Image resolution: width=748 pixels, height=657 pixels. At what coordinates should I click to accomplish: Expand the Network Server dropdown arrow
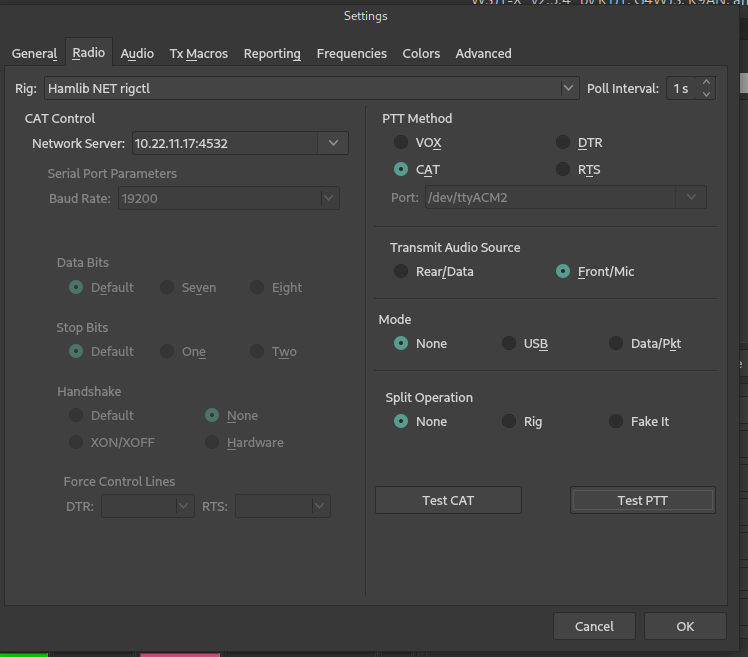333,143
